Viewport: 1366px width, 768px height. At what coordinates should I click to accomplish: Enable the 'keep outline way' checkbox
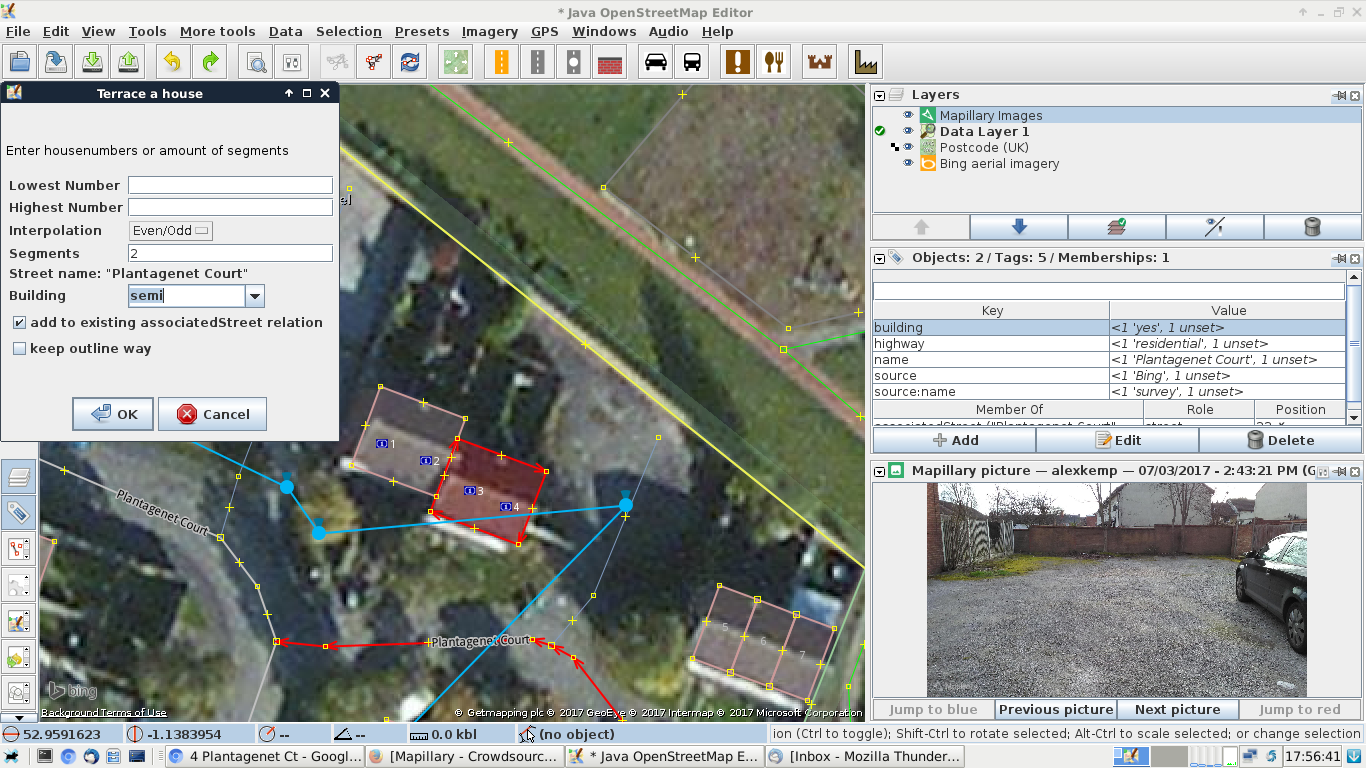click(x=20, y=349)
